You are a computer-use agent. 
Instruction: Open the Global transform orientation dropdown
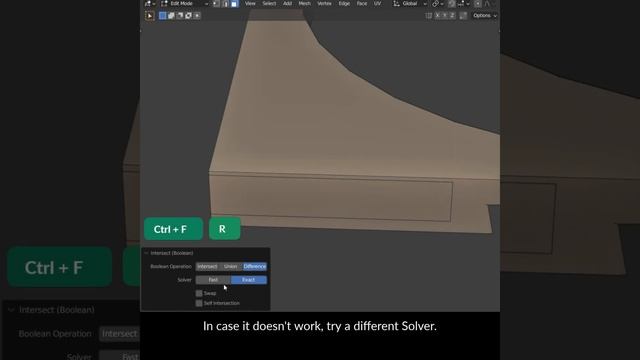[x=410, y=4]
